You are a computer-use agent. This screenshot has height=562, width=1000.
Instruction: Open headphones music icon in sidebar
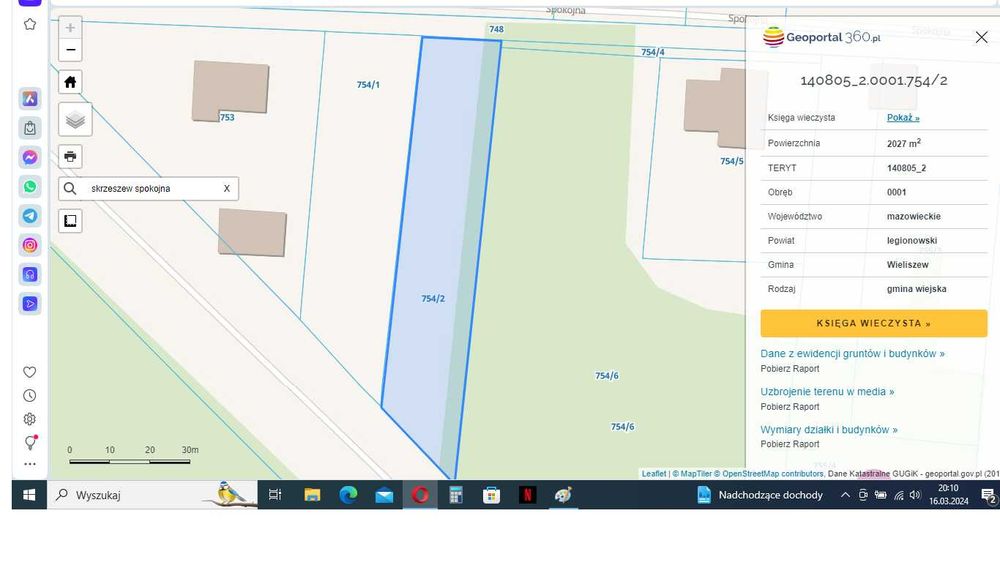30,274
